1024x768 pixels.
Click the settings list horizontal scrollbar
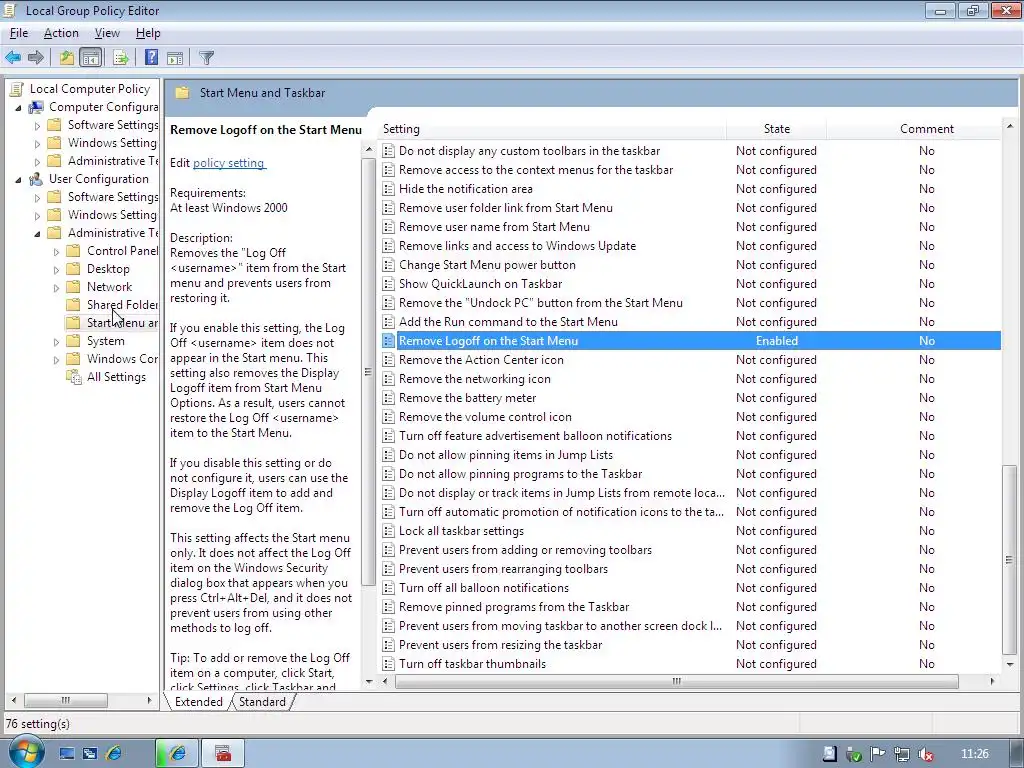click(677, 681)
